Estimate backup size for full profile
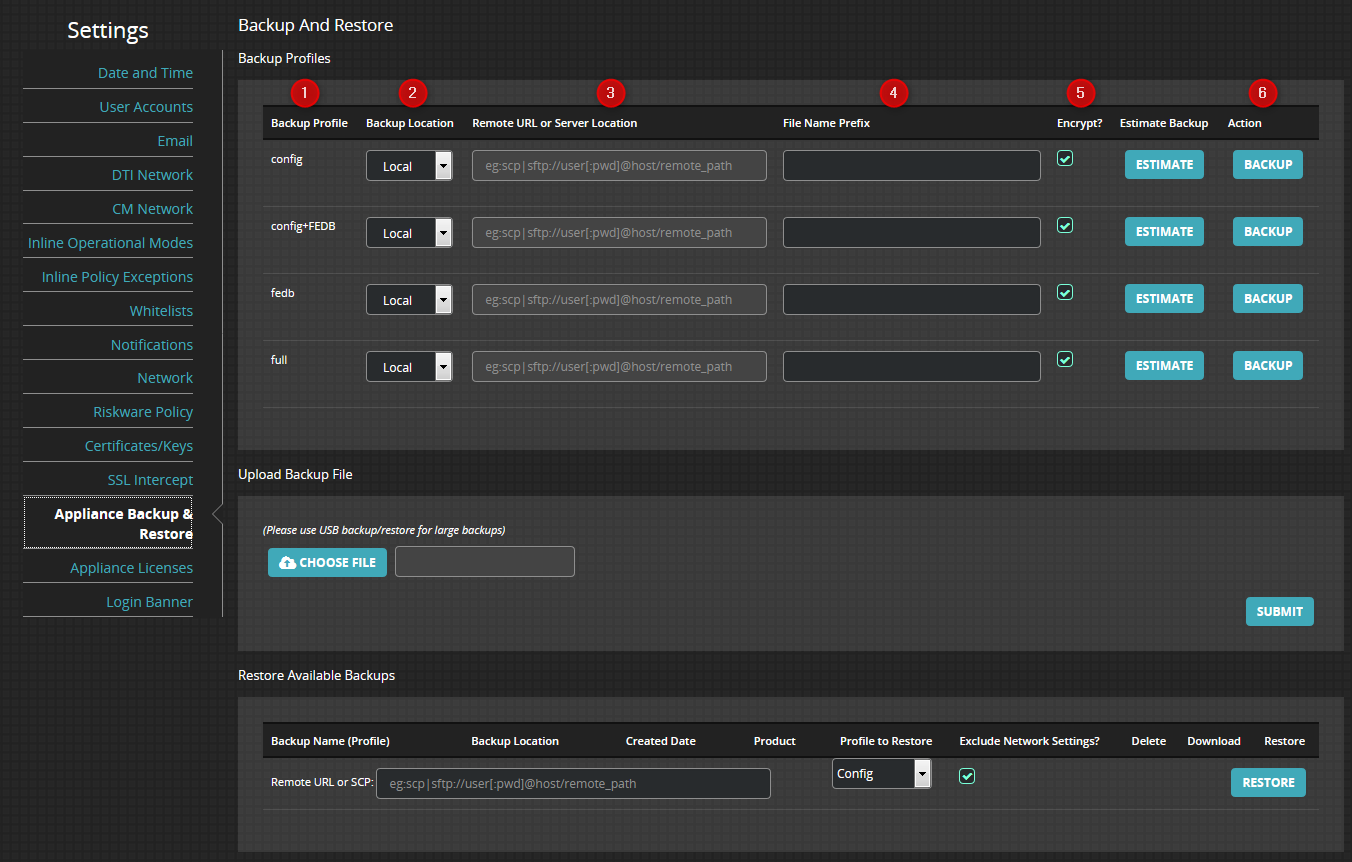1352x862 pixels. pyautogui.click(x=1164, y=366)
